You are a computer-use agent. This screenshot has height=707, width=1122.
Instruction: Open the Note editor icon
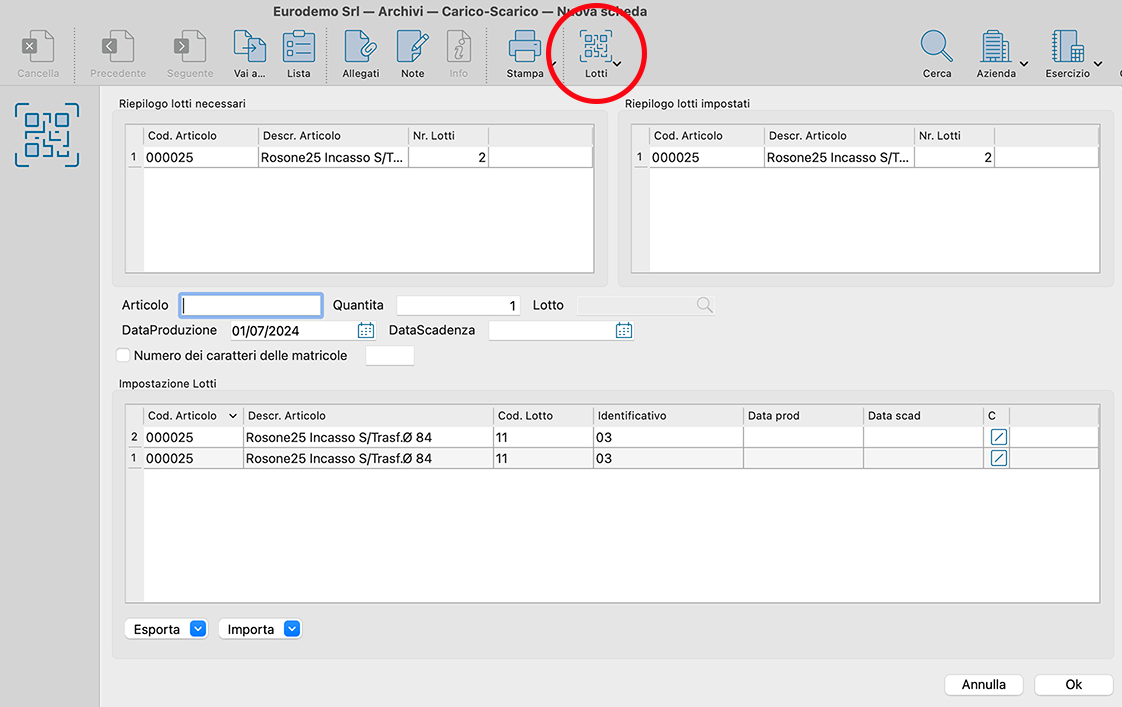[412, 48]
